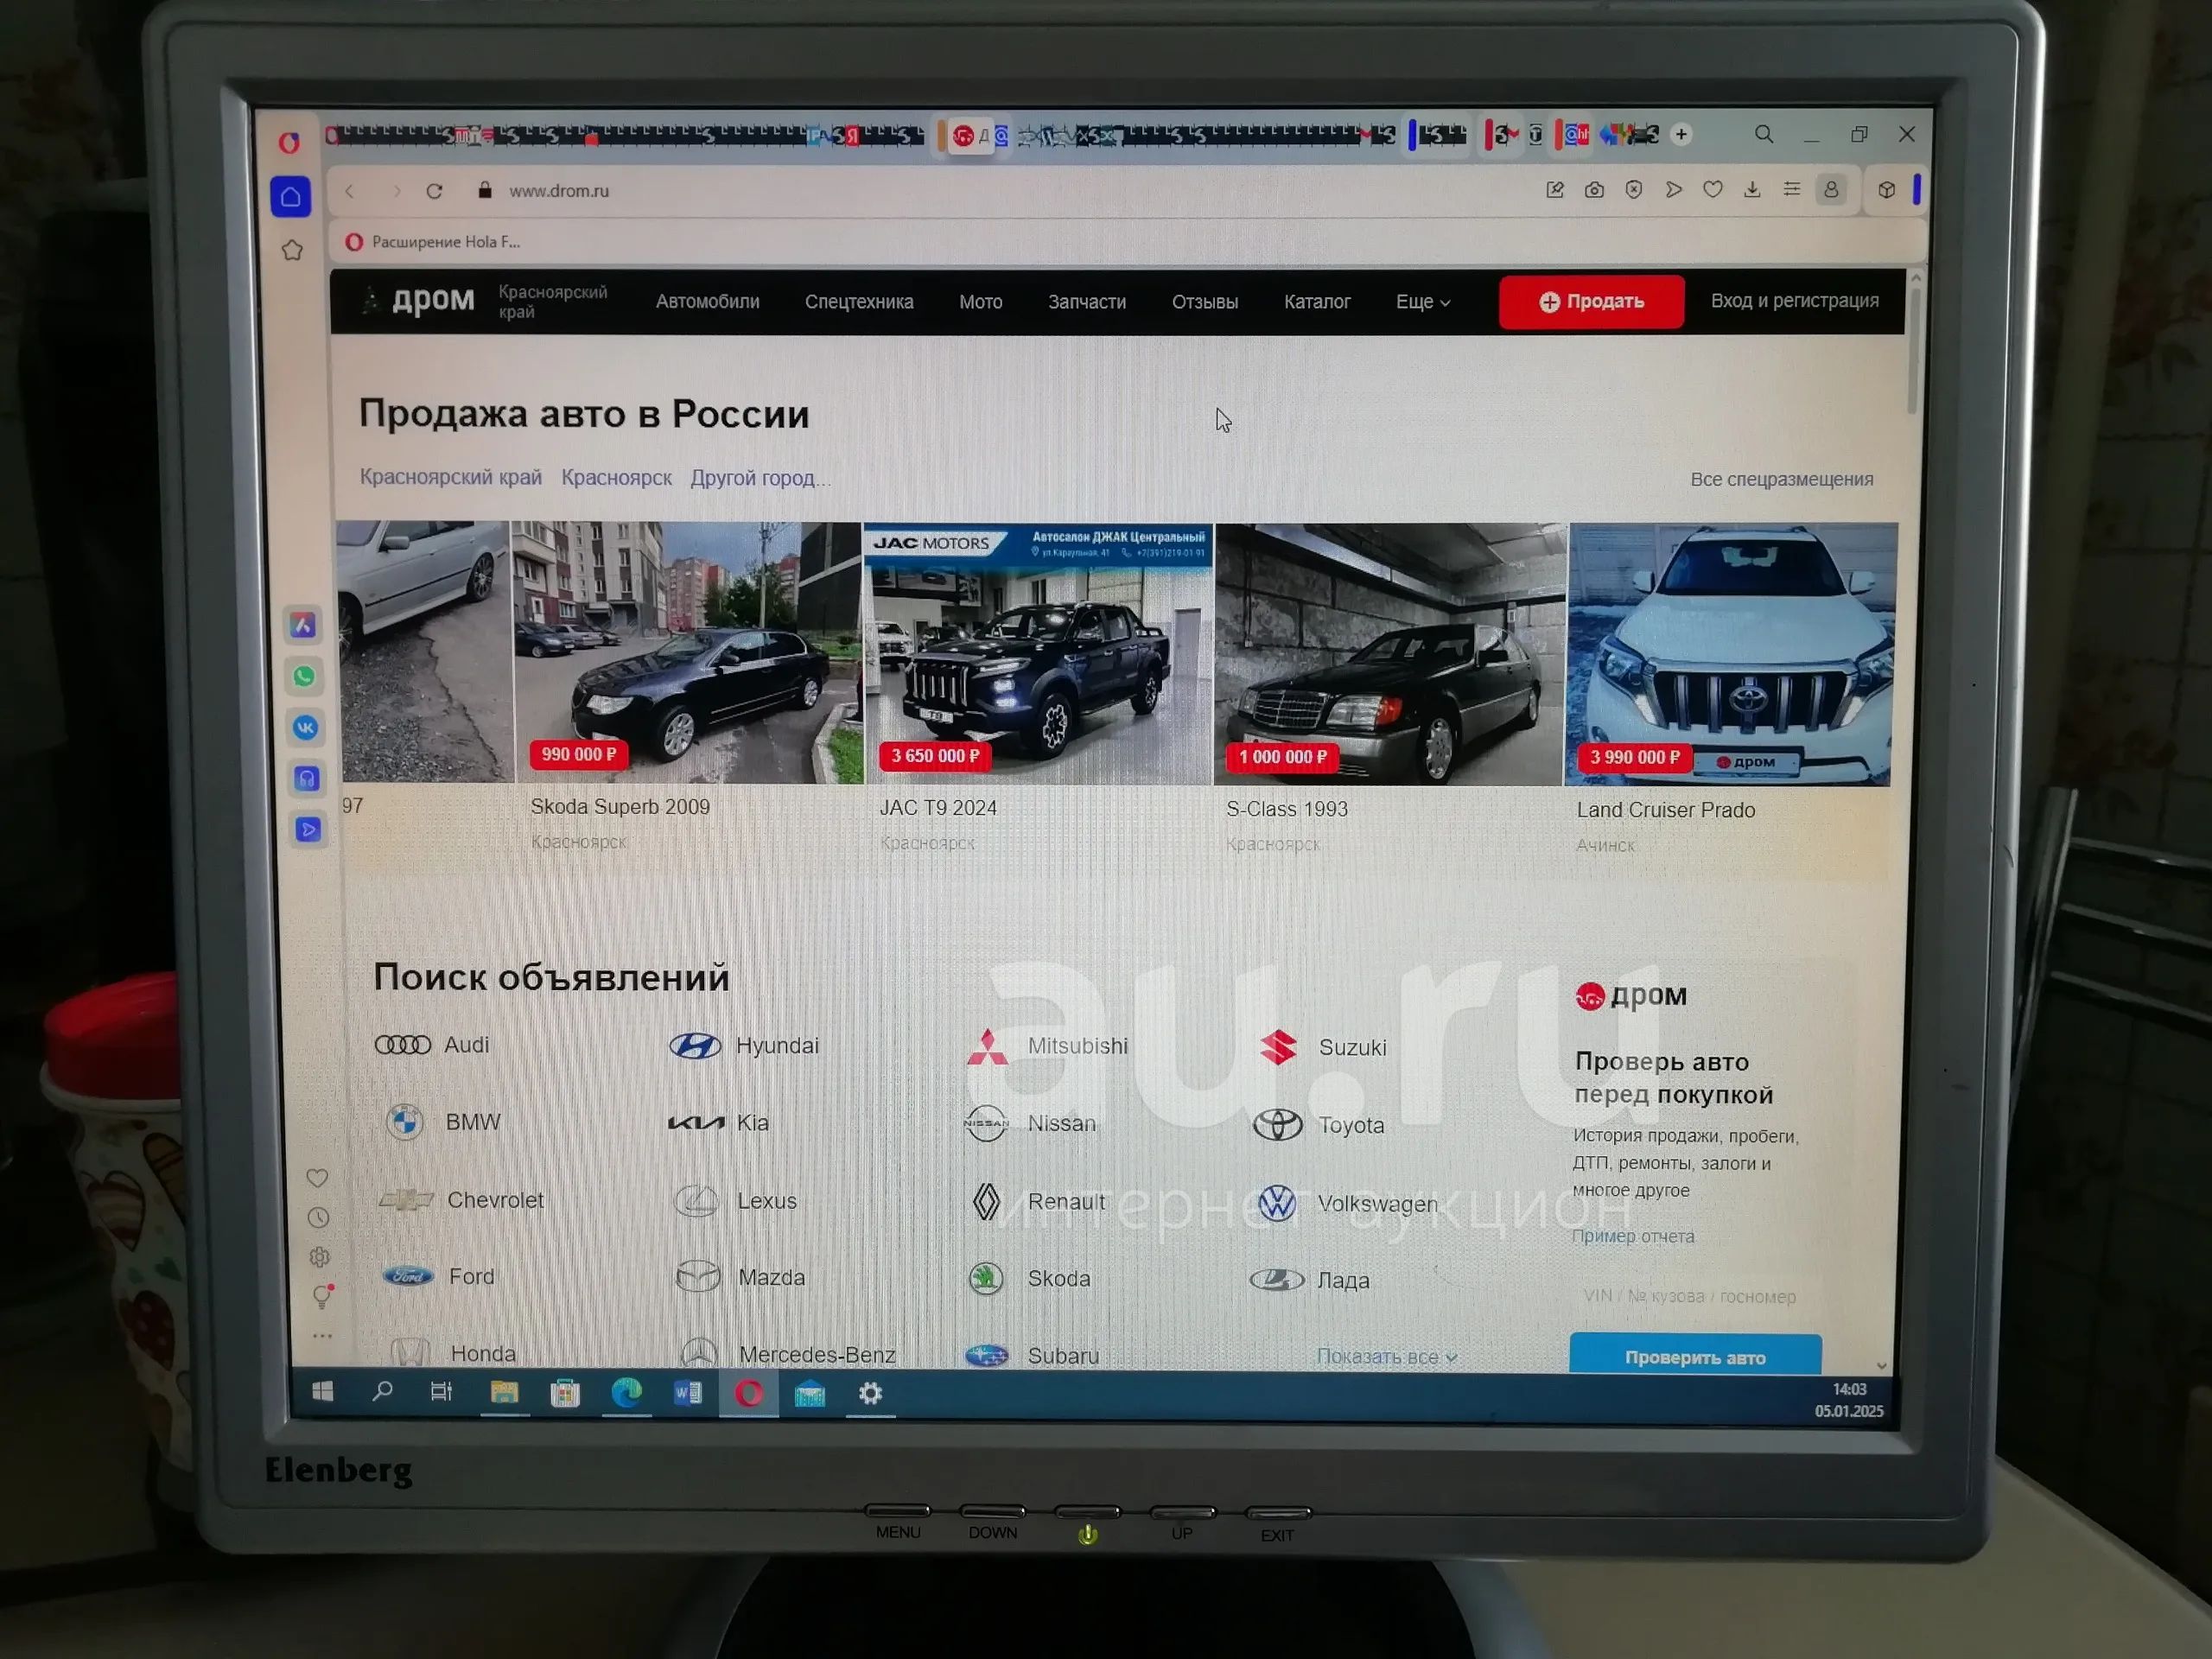Select Hyundai brand in search list
2212x1659 pixels.
tap(744, 1045)
